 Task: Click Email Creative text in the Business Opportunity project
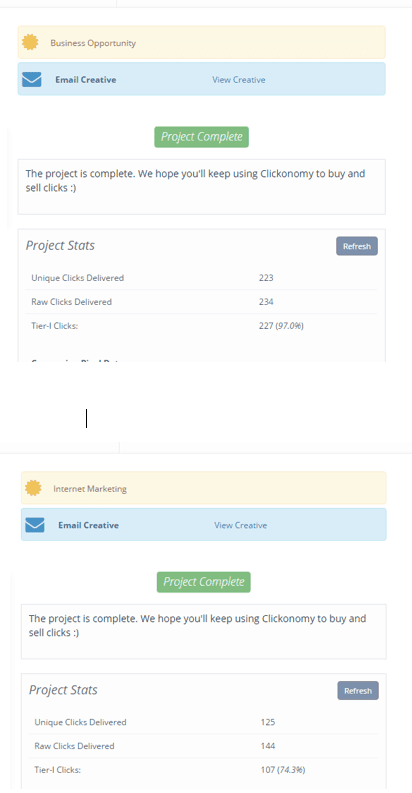[x=85, y=79]
